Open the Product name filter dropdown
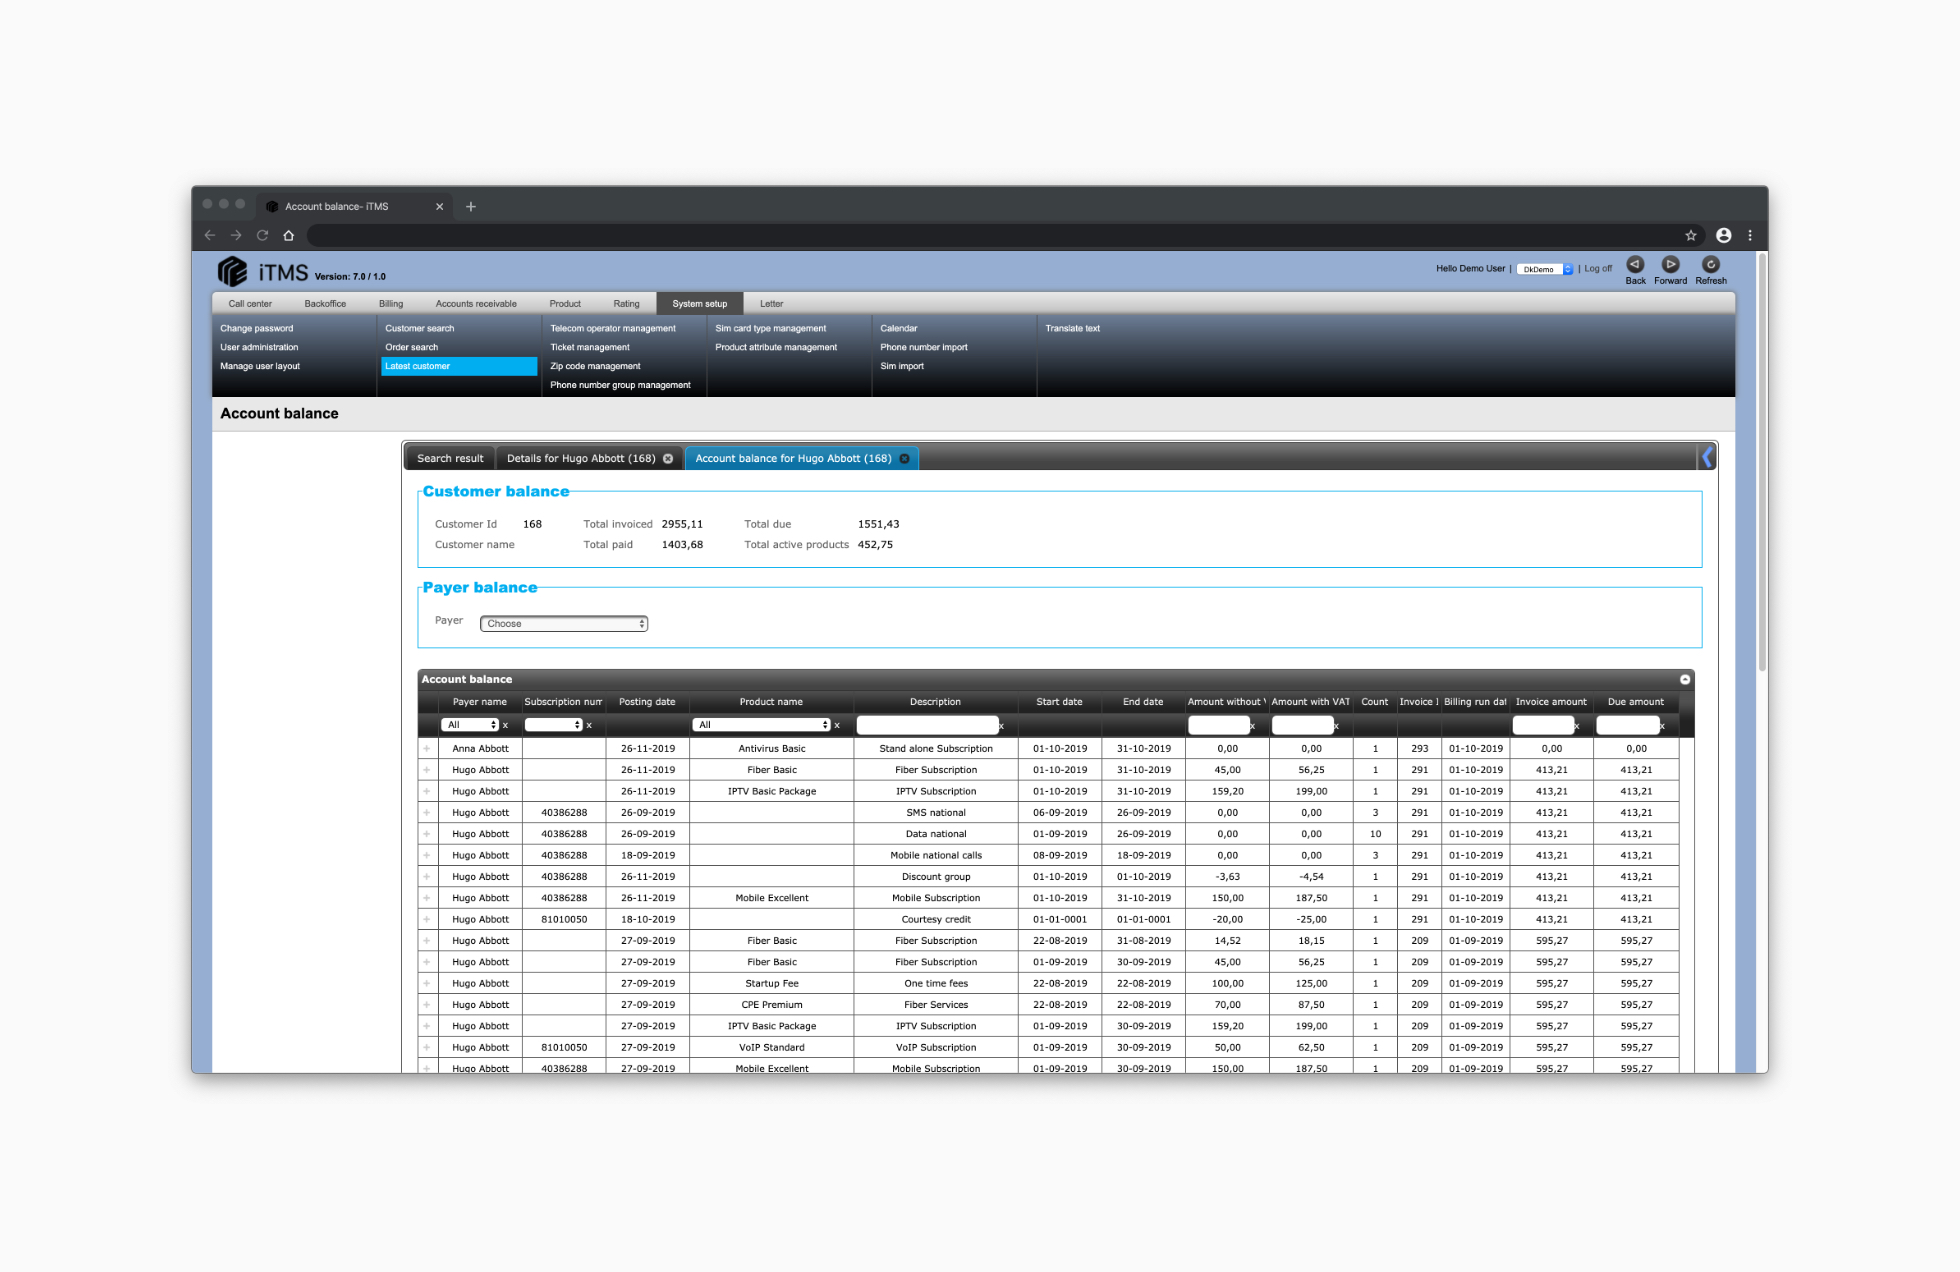This screenshot has width=1960, height=1272. (762, 725)
